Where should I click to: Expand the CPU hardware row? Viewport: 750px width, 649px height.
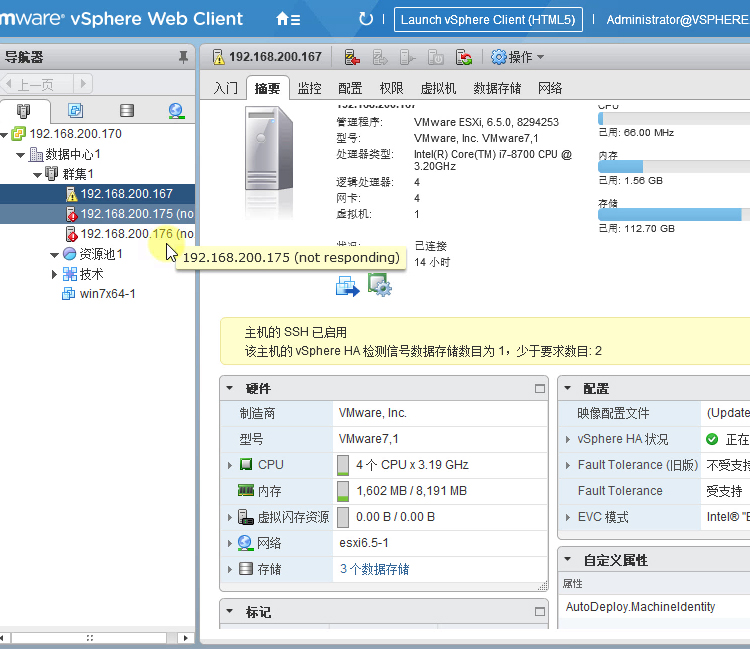230,465
